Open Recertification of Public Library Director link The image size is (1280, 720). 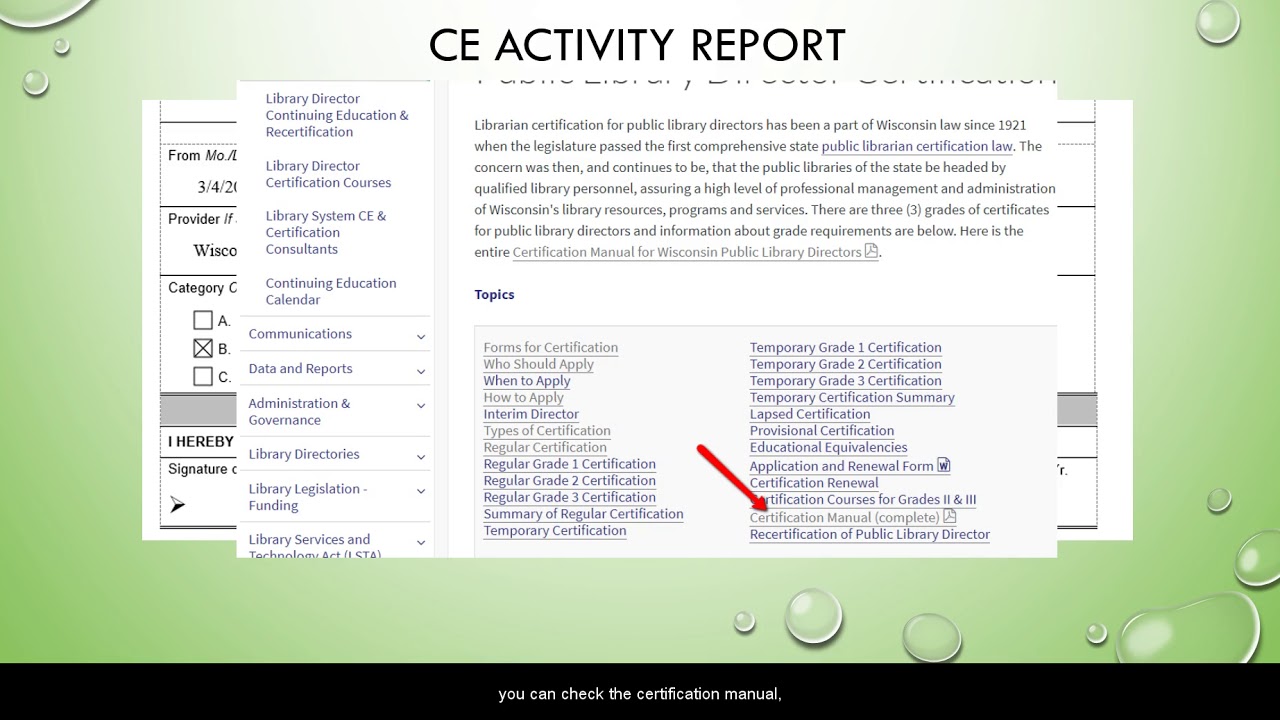click(870, 534)
